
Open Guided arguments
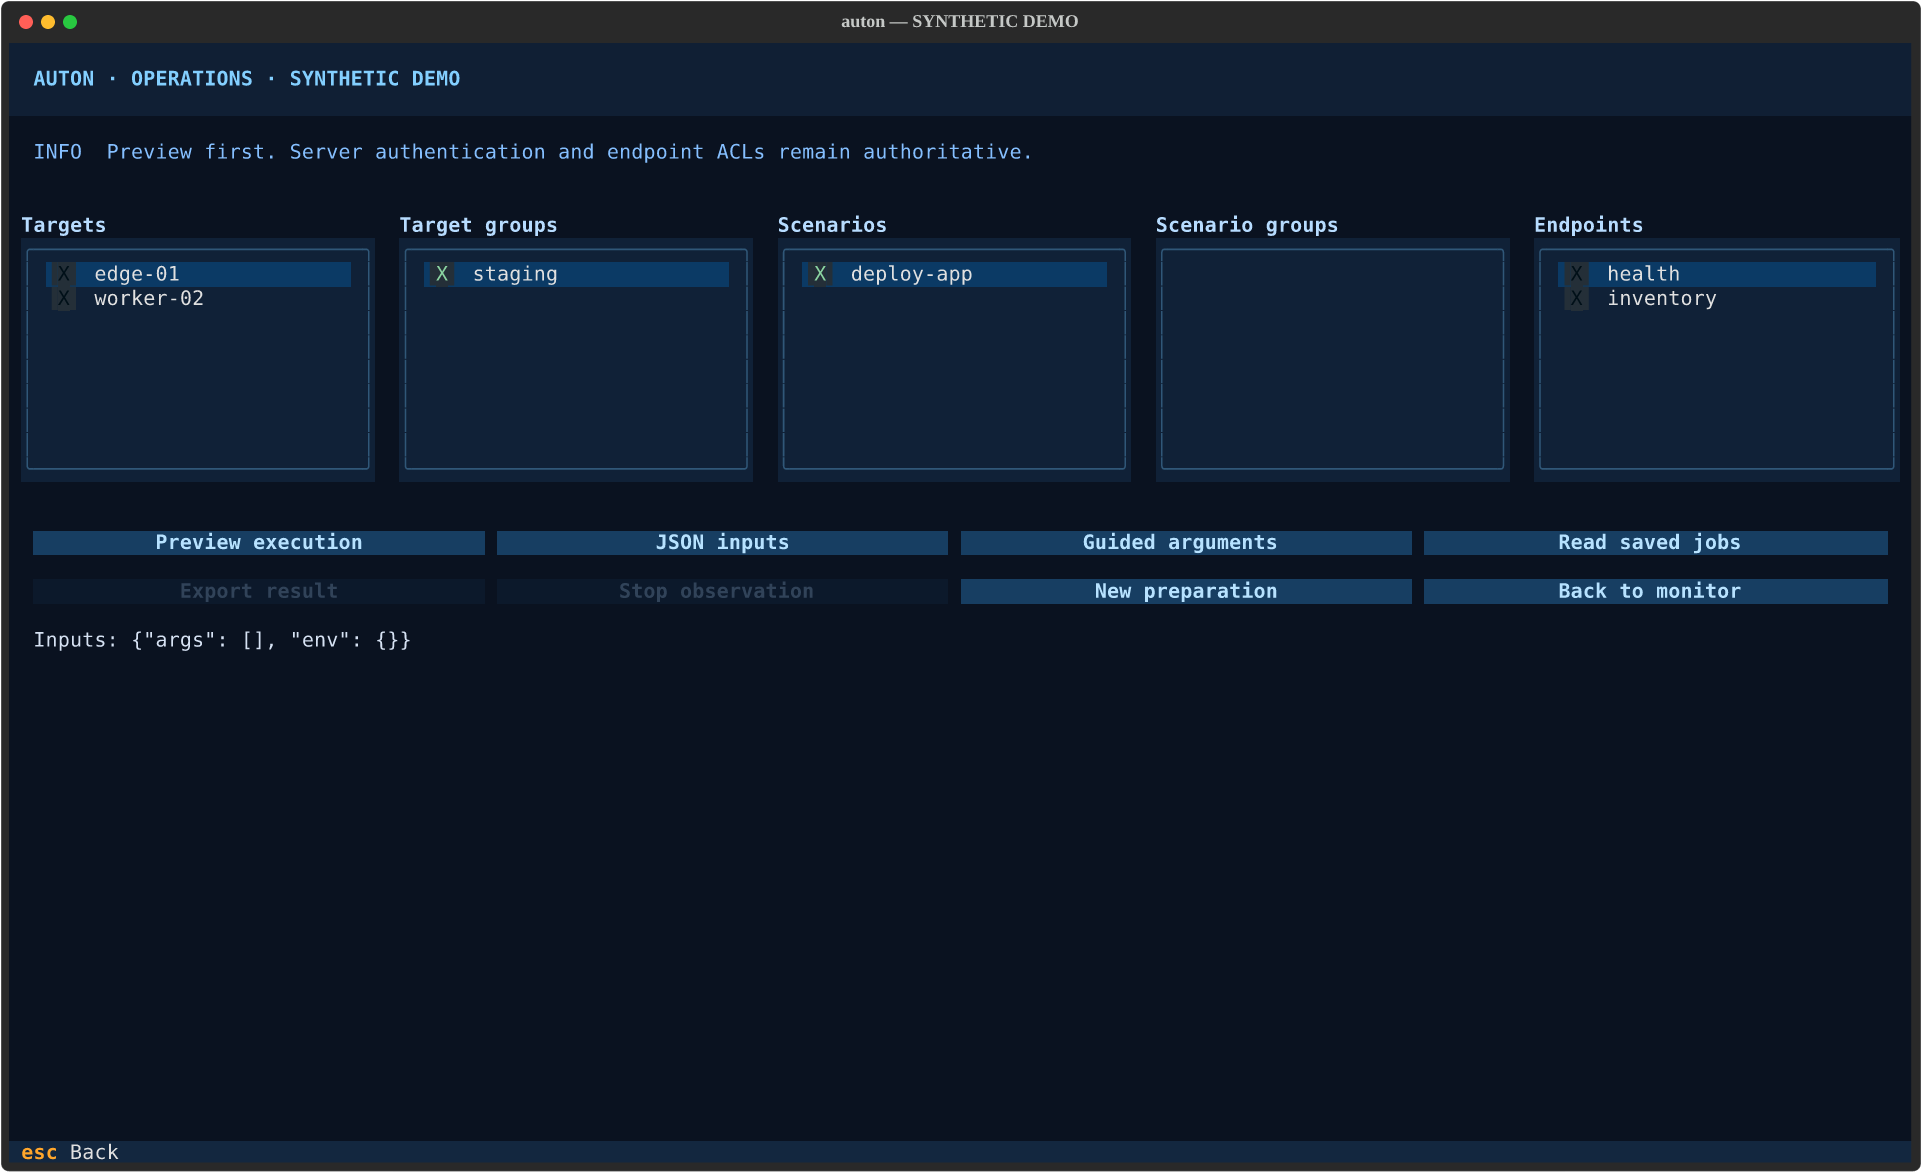click(1186, 543)
